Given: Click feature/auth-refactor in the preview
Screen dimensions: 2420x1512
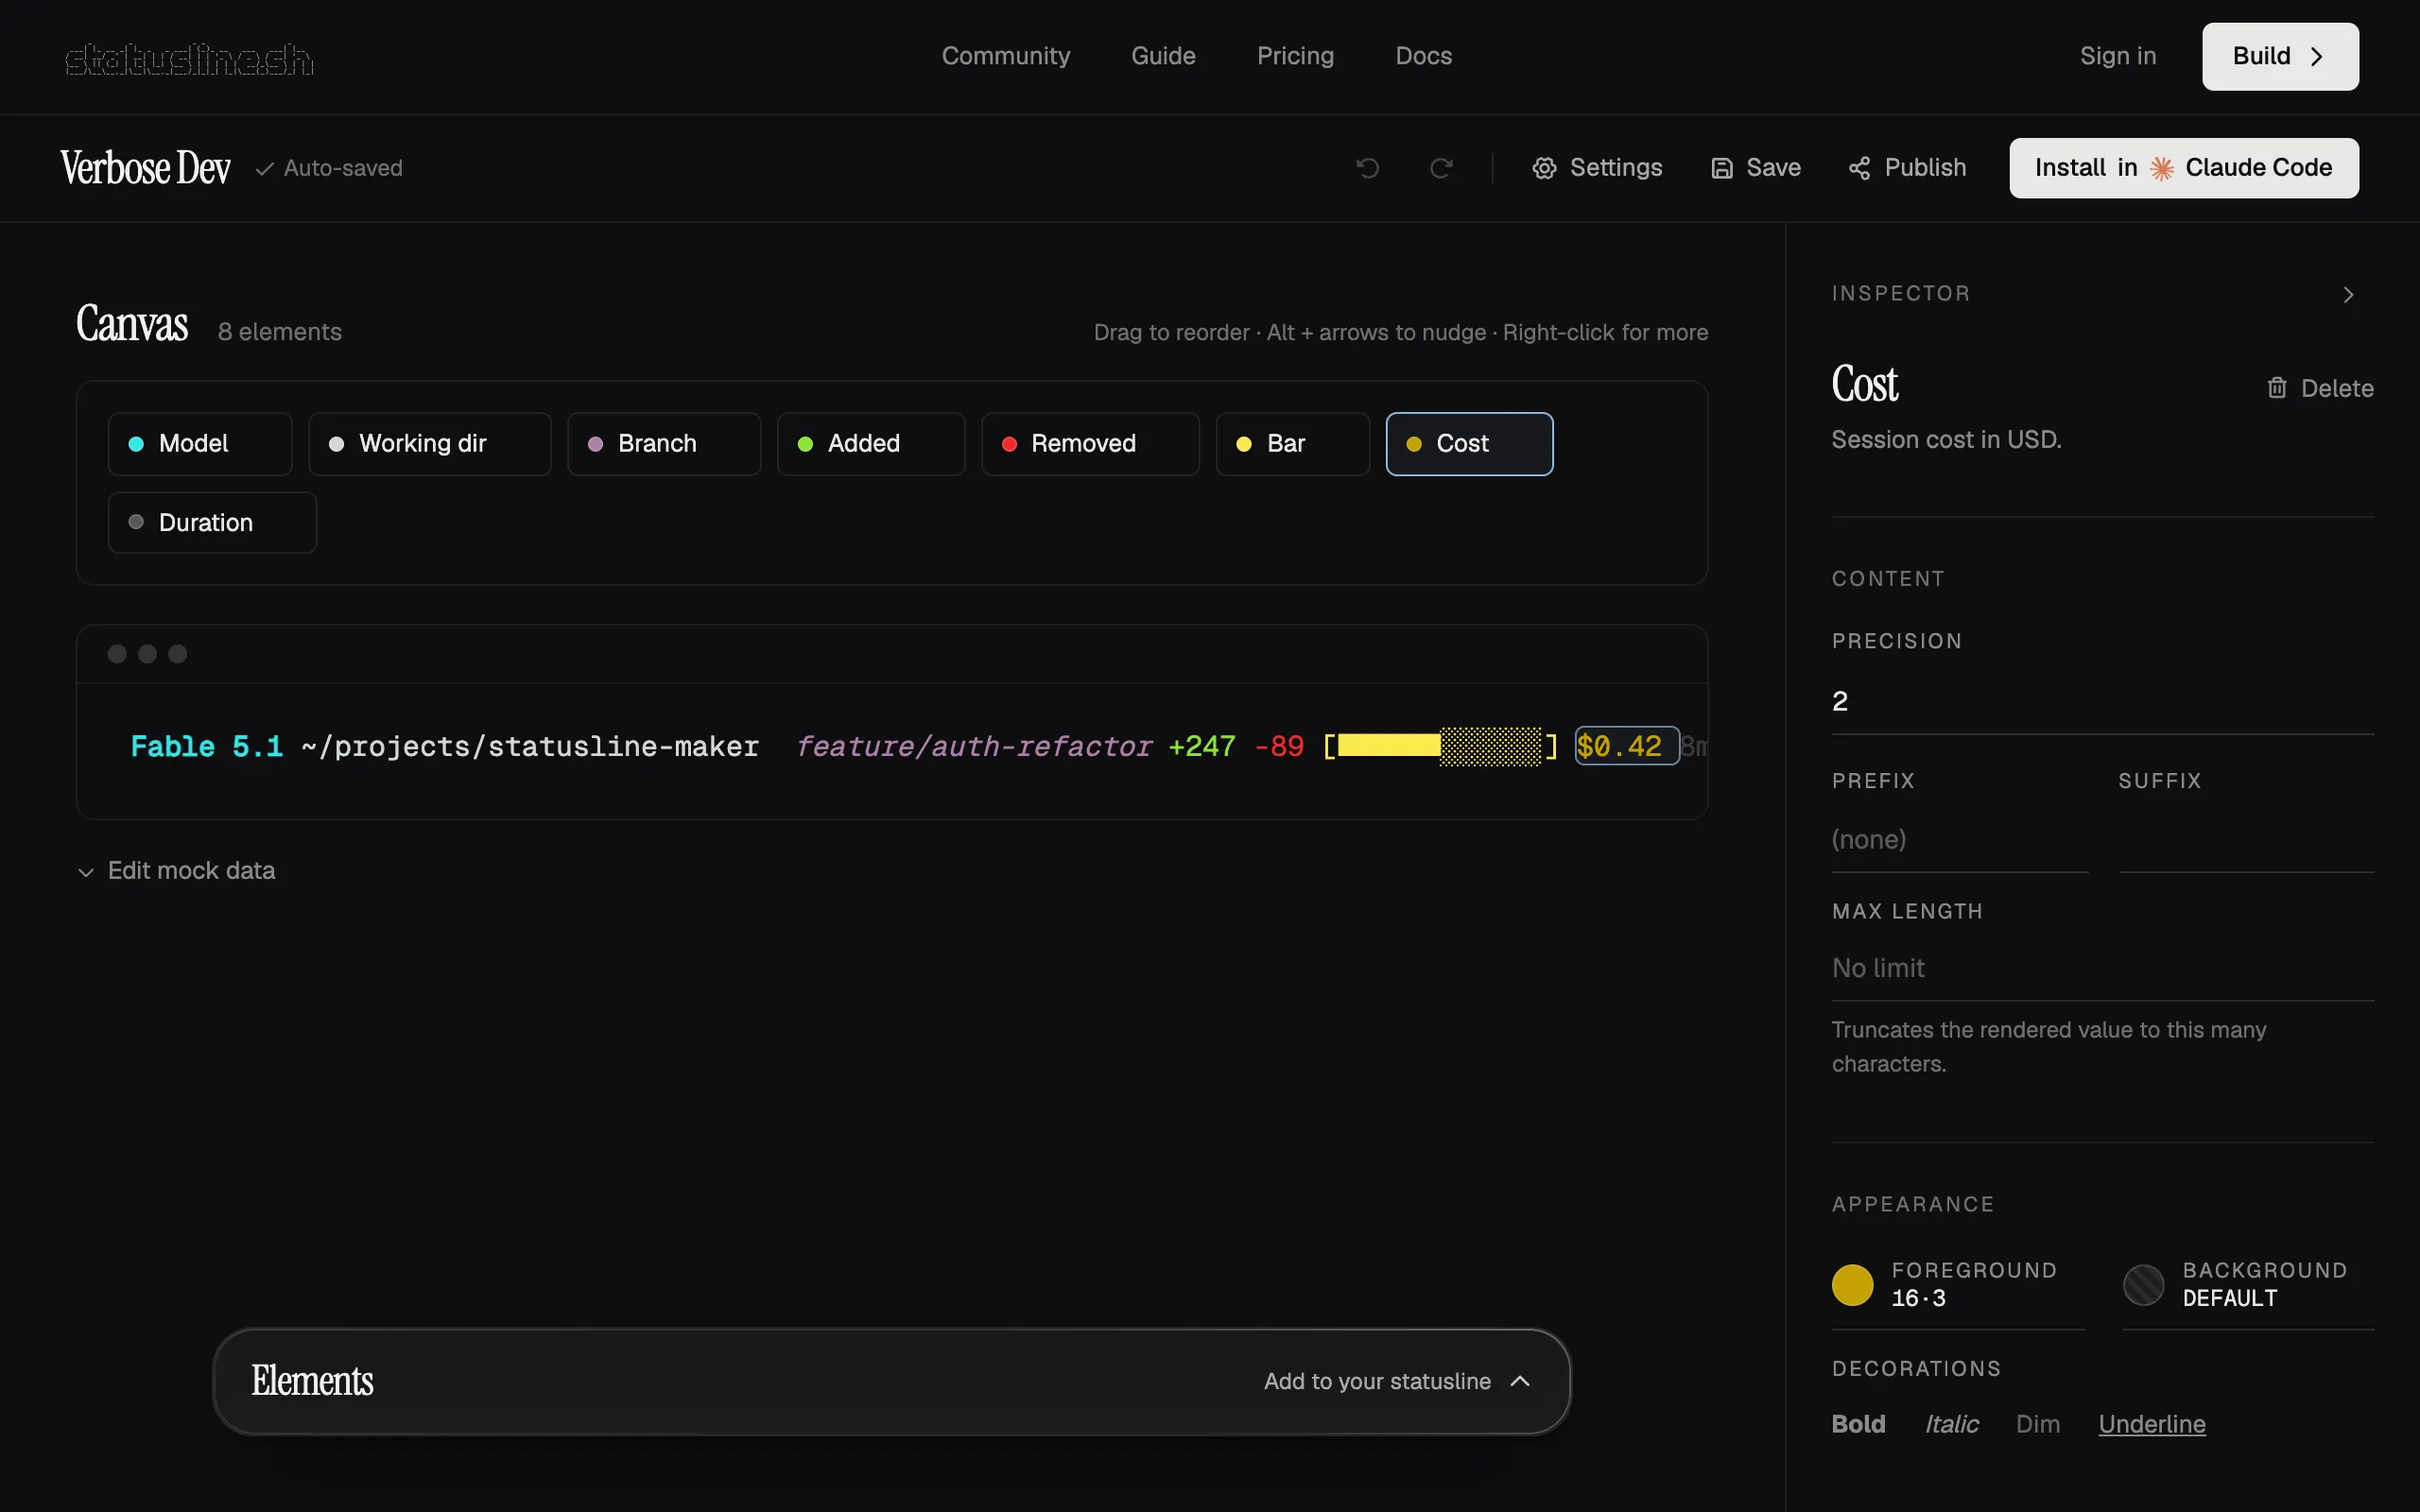Looking at the screenshot, I should tap(973, 747).
